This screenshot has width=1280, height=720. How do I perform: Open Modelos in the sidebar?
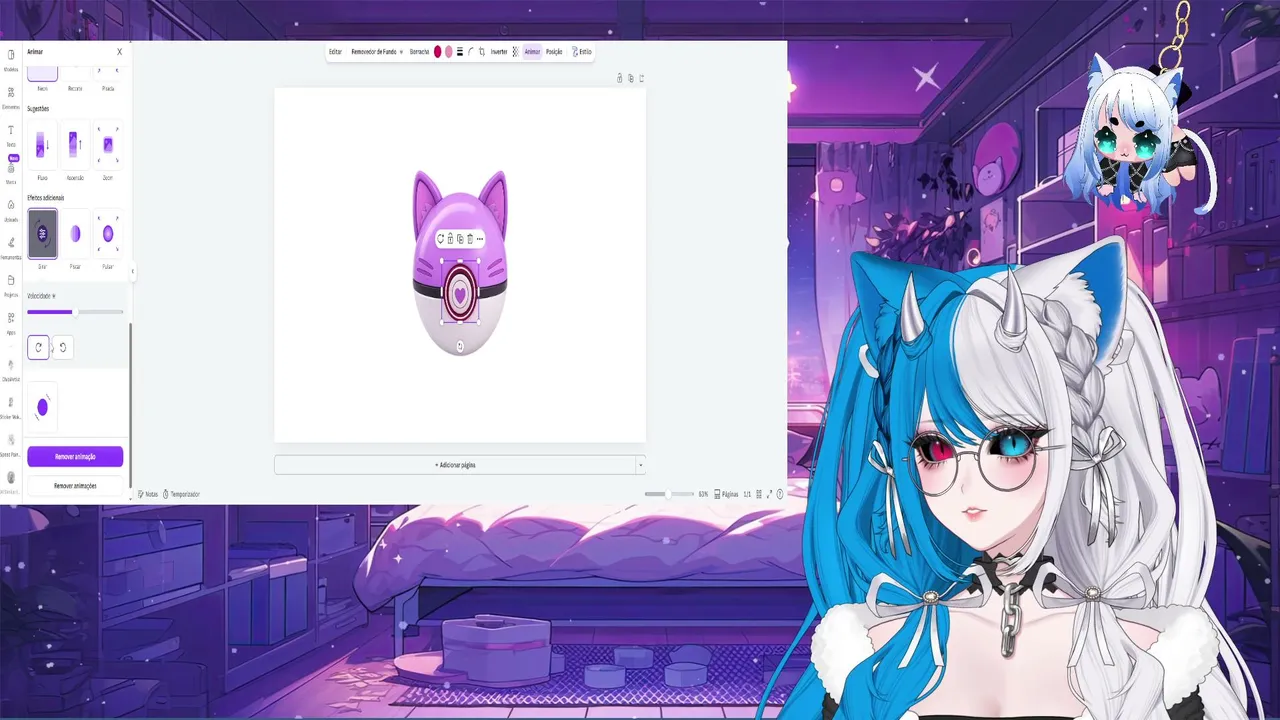11,60
